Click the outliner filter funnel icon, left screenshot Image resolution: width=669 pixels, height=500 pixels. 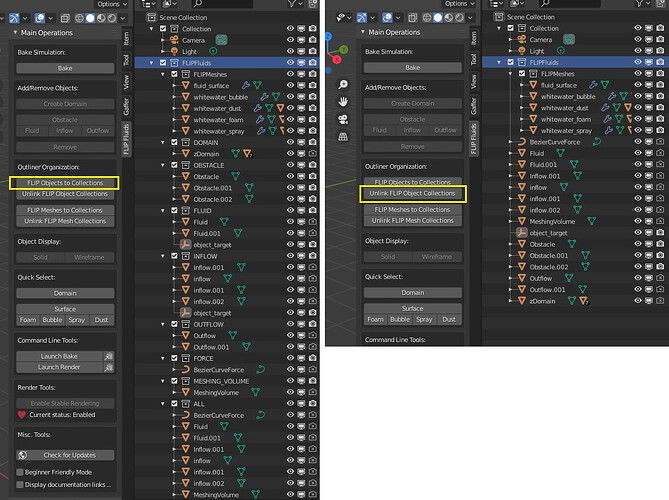click(x=291, y=4)
